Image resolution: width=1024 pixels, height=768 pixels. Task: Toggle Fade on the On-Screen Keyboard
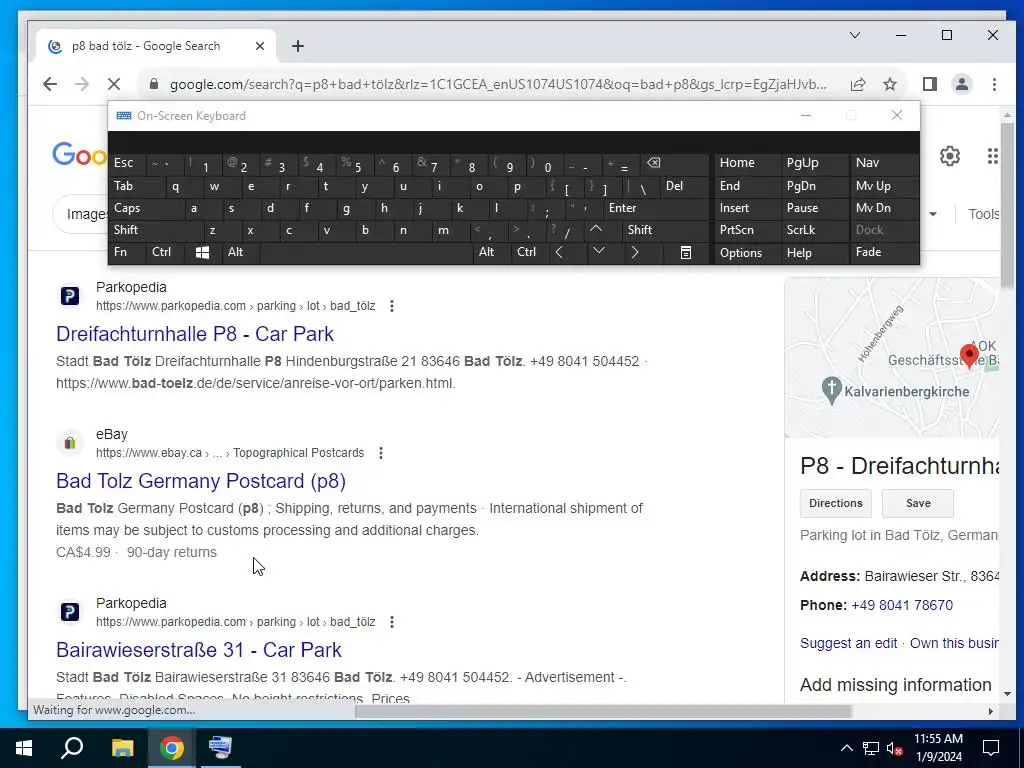coord(884,252)
